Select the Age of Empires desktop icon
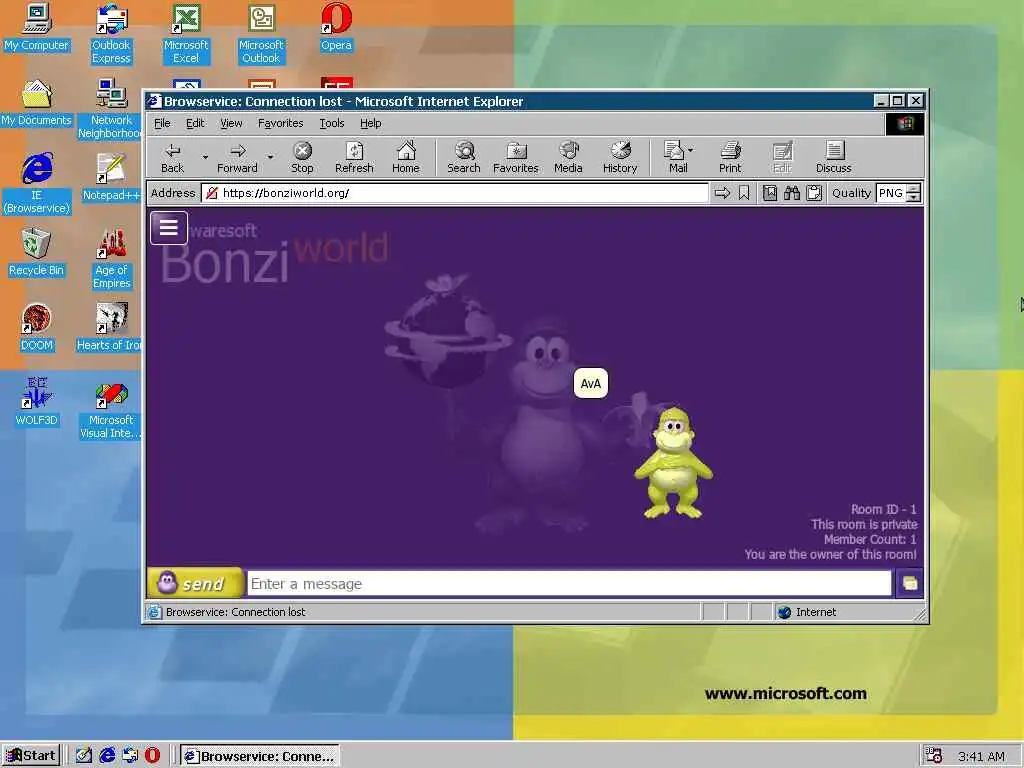The width and height of the screenshot is (1024, 768). pyautogui.click(x=112, y=259)
